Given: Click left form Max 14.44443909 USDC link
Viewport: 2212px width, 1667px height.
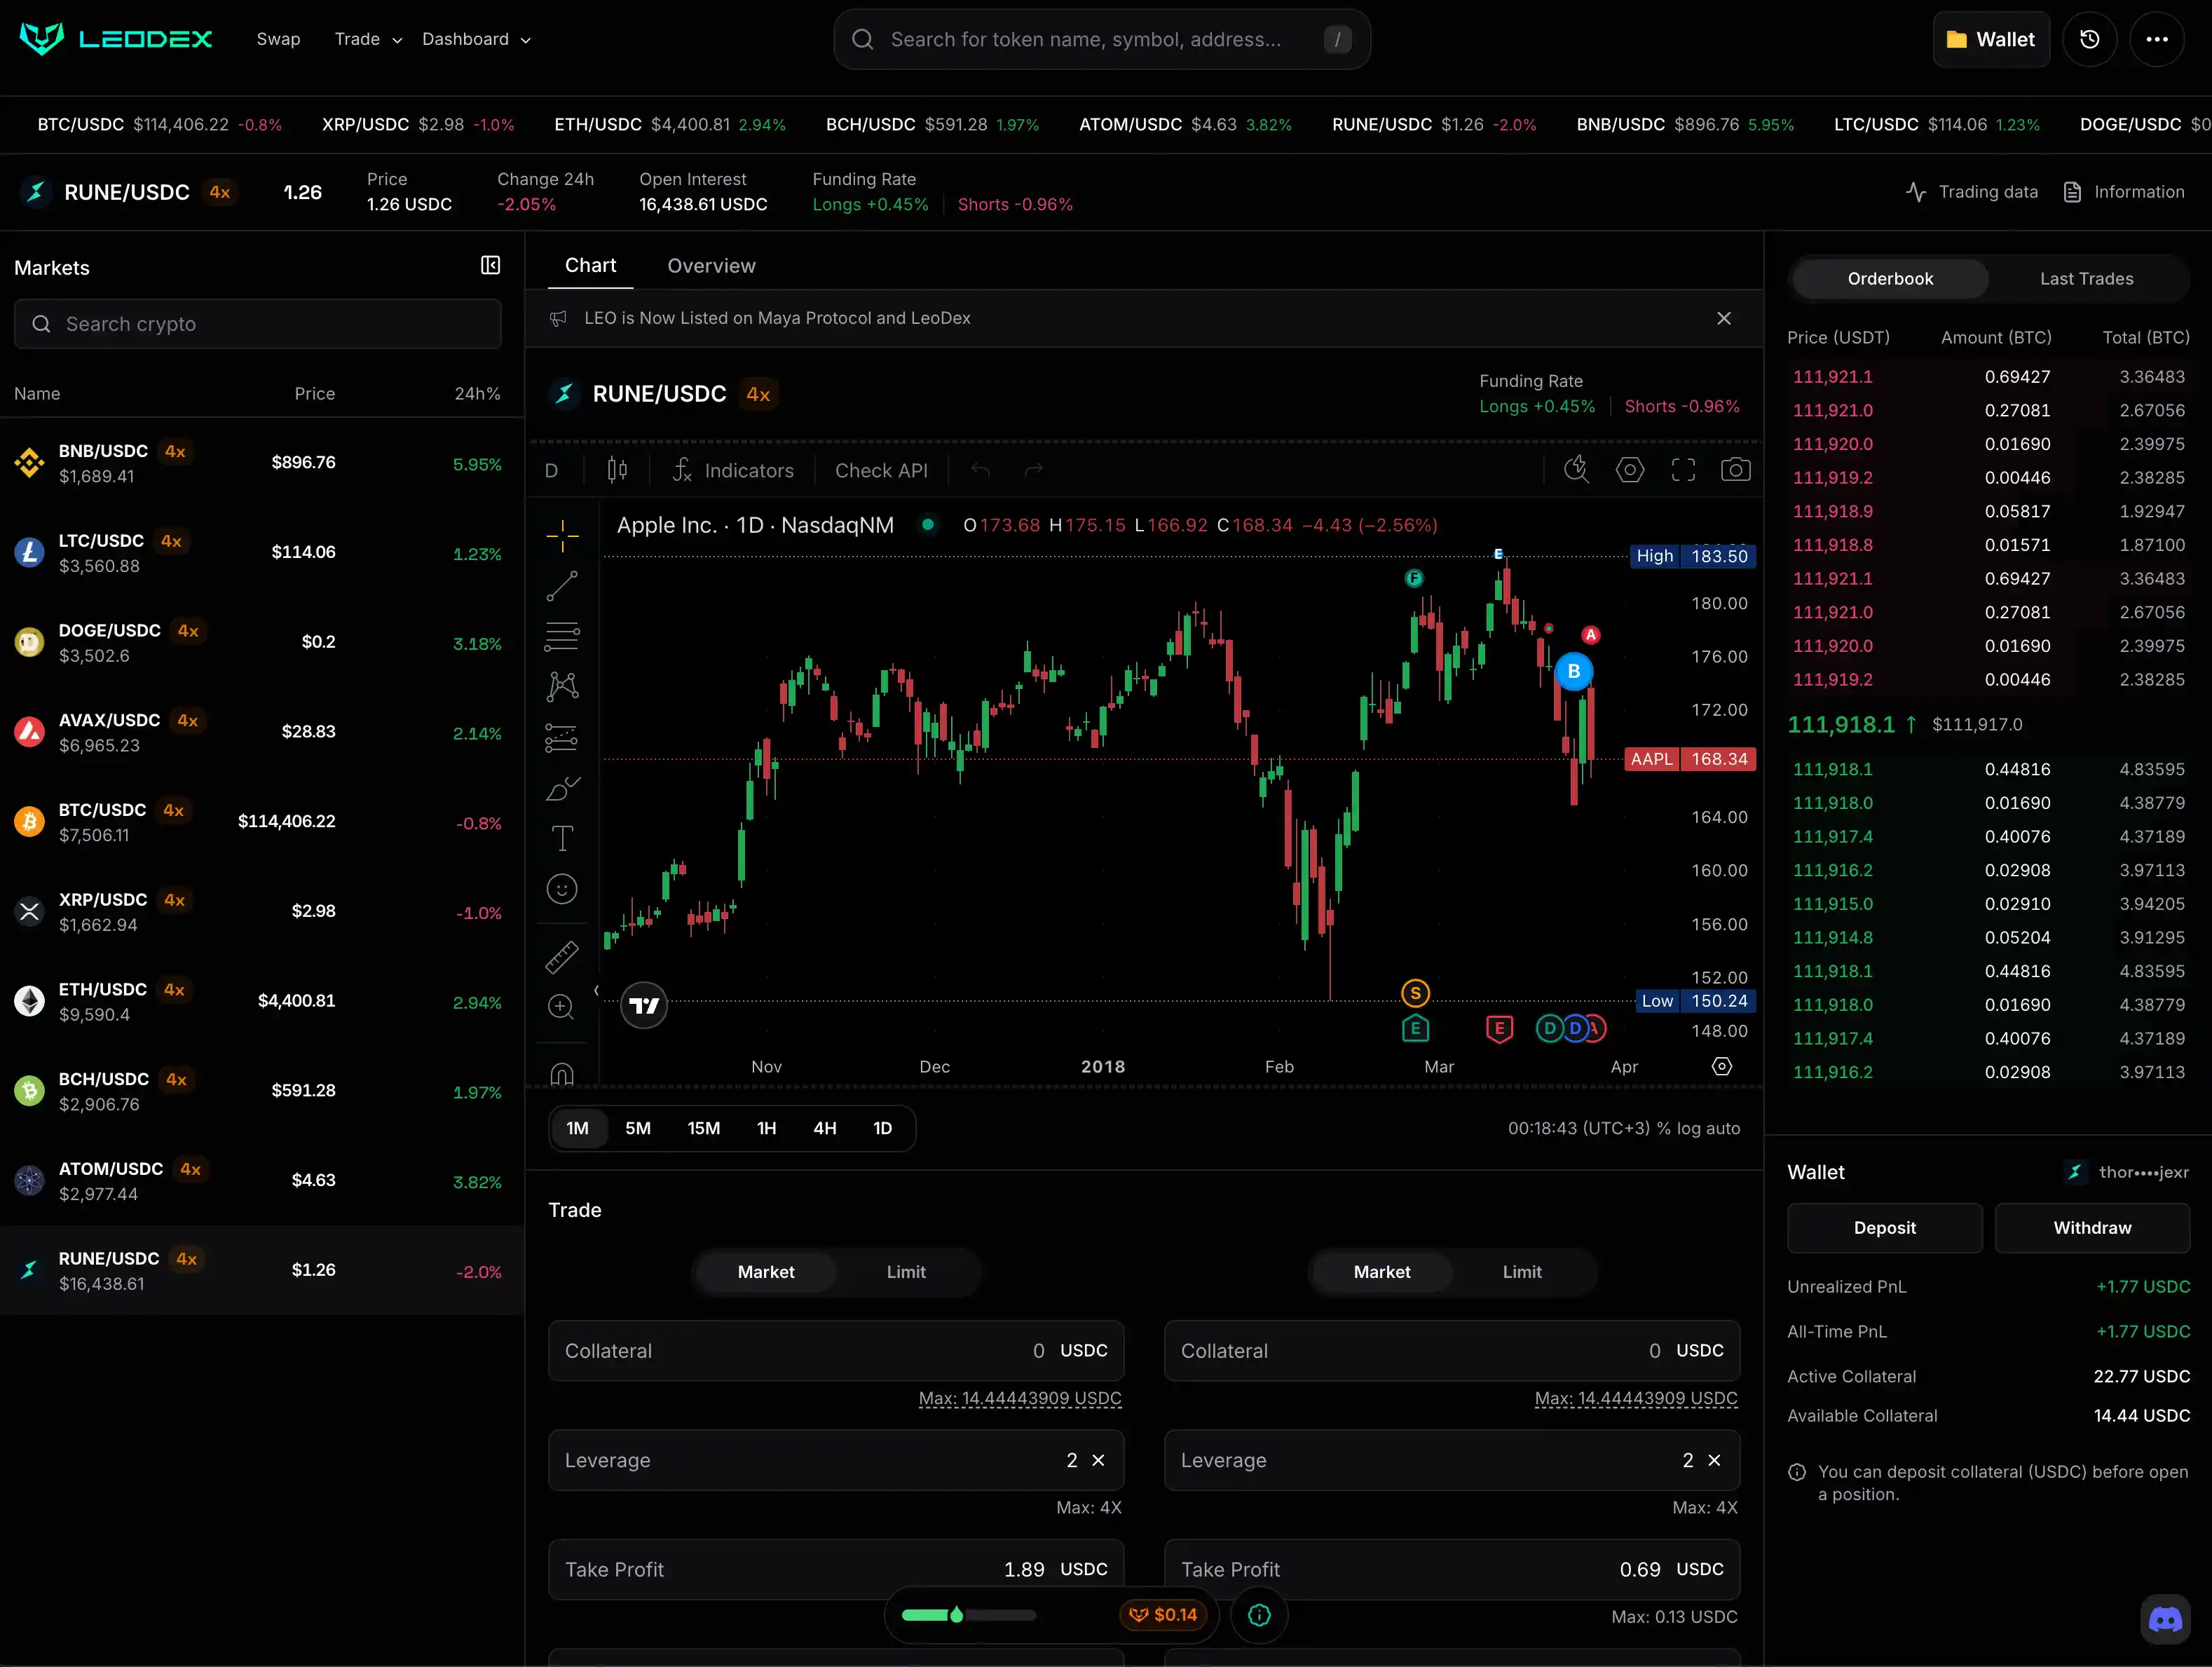Looking at the screenshot, I should coord(1020,1398).
